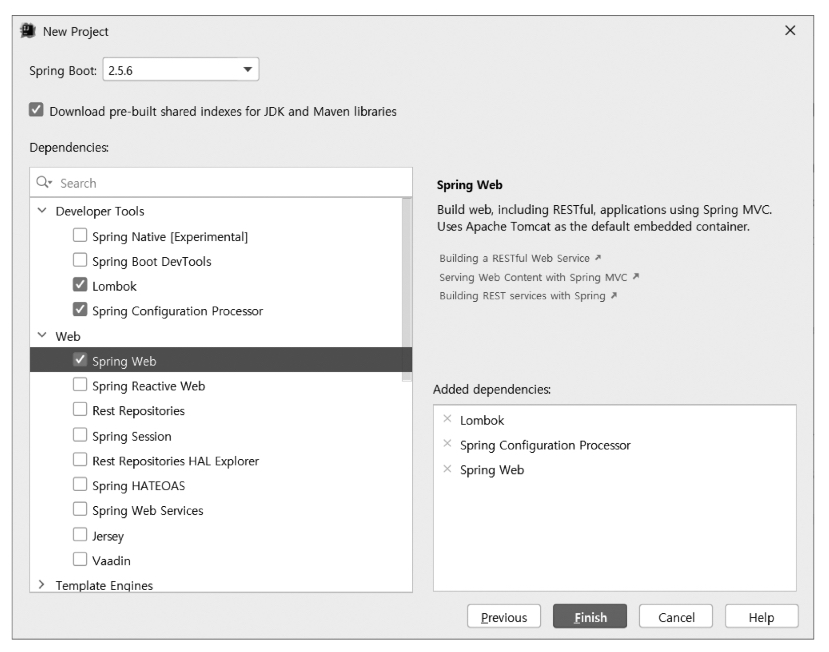Select the Web category label

(x=68, y=336)
